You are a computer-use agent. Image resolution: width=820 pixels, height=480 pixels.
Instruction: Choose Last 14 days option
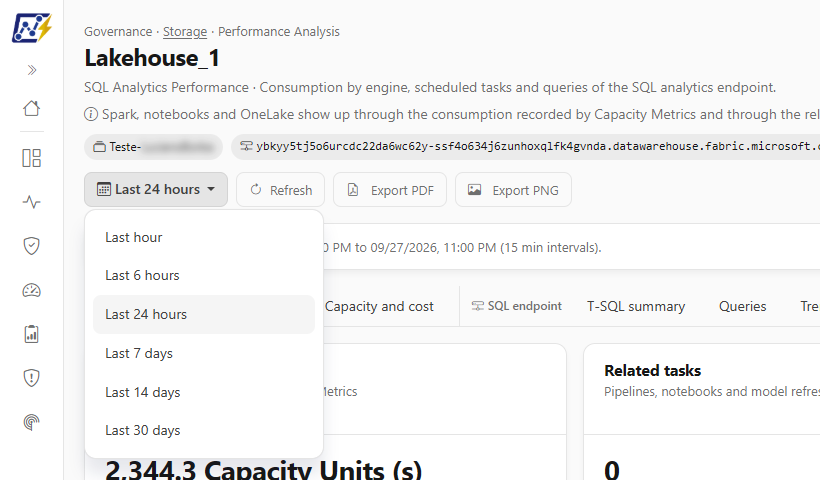coord(203,392)
